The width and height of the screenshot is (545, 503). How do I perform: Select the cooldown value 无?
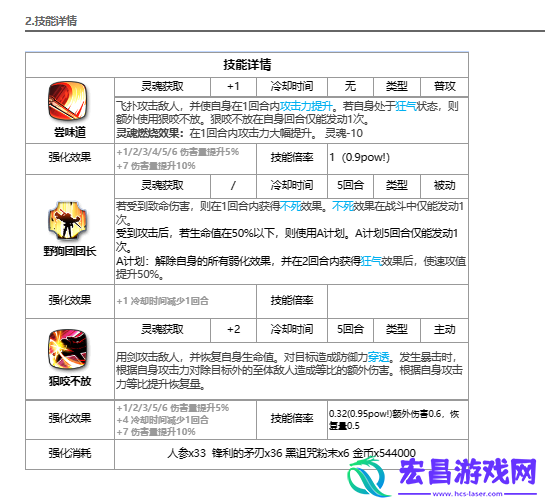click(350, 86)
